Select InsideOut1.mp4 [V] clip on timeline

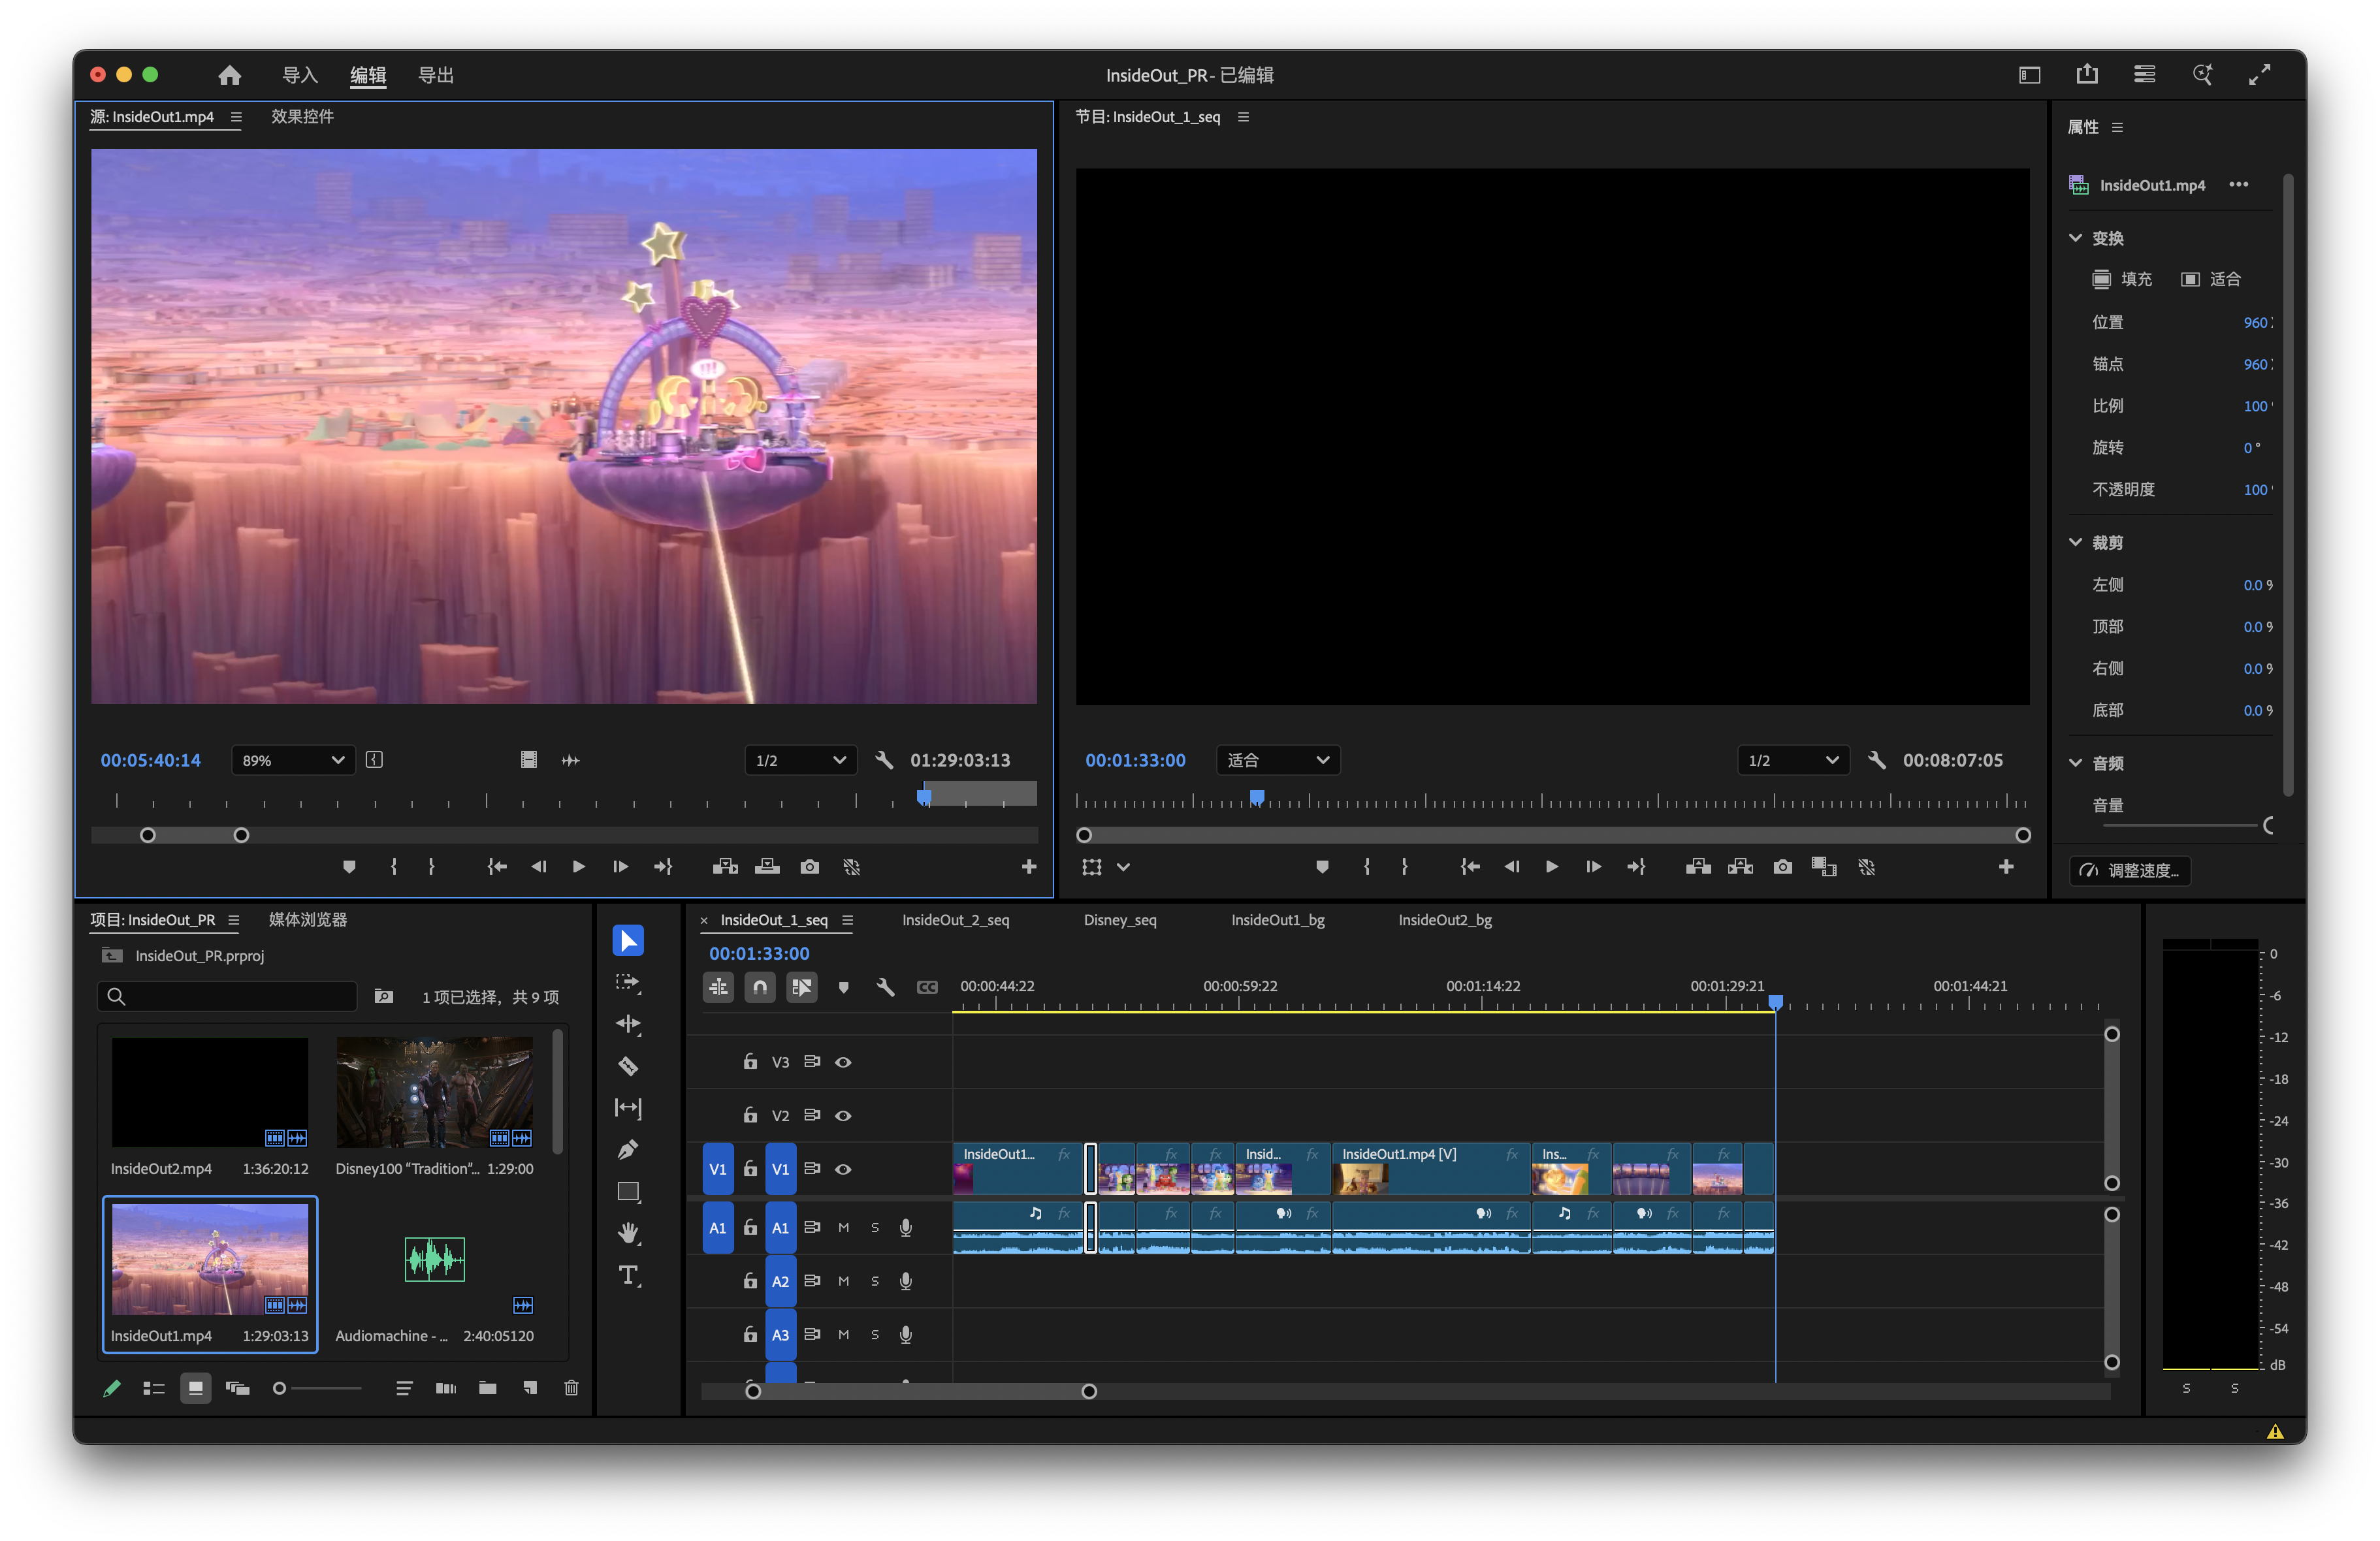pyautogui.click(x=1430, y=1169)
